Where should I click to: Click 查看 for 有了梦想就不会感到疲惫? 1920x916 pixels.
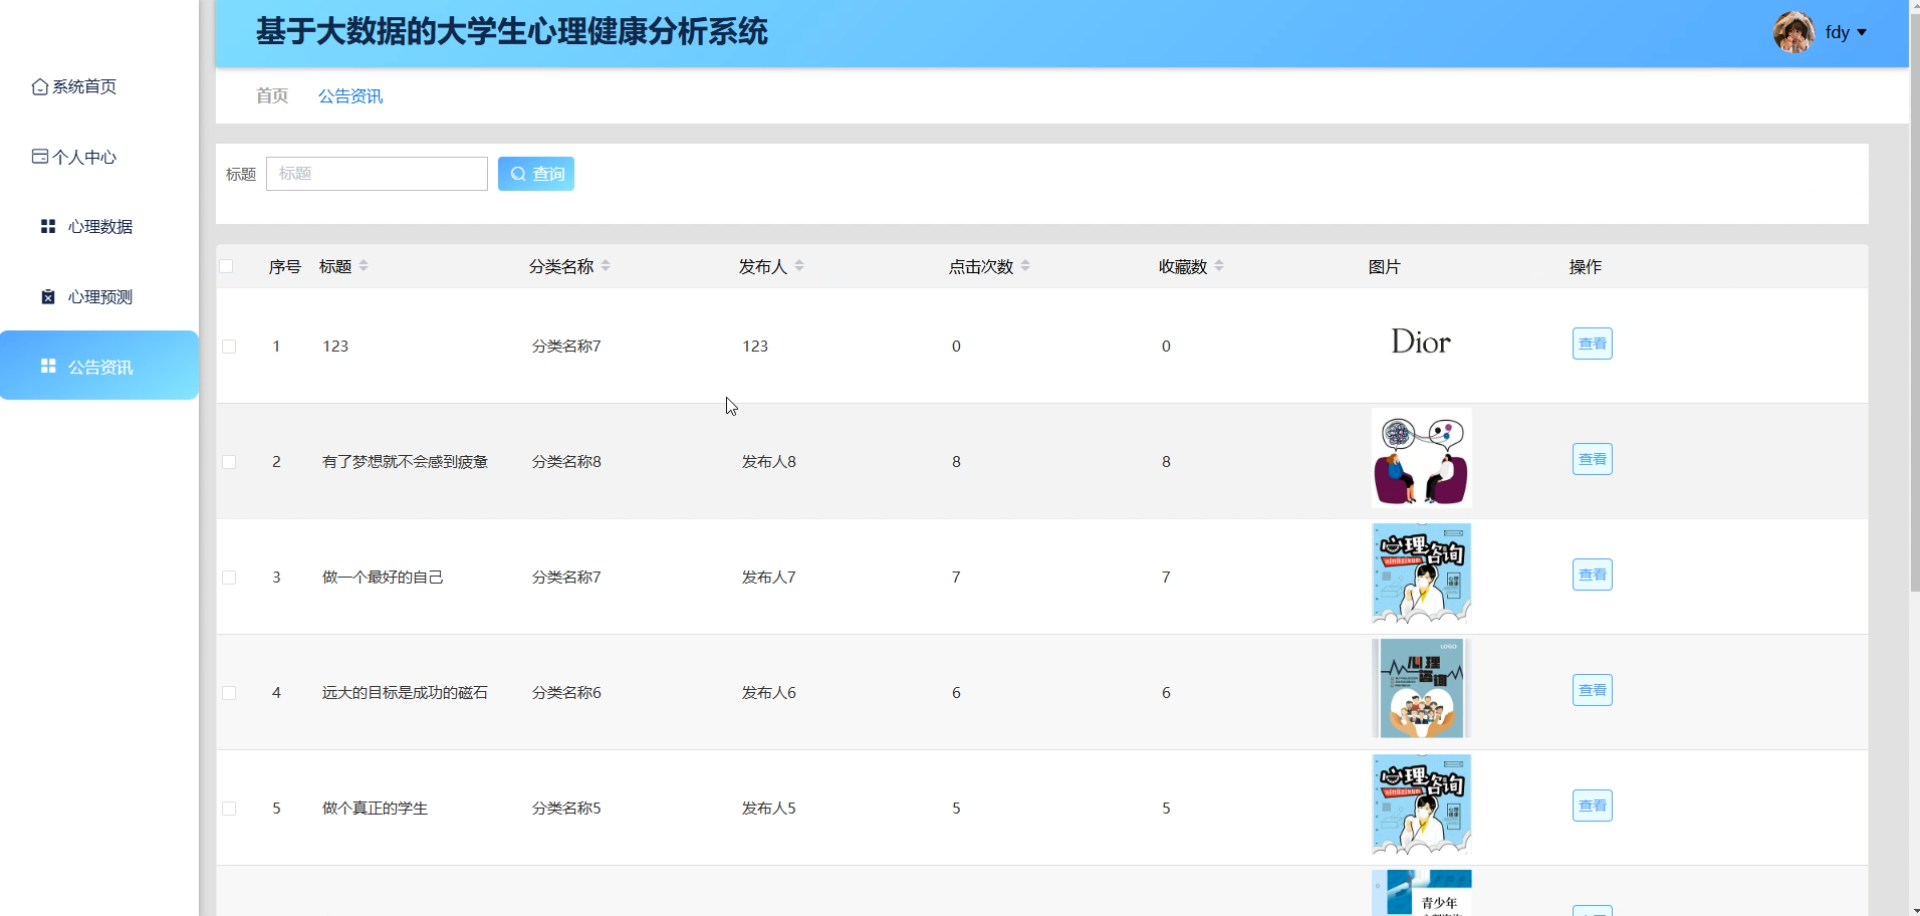pos(1592,459)
